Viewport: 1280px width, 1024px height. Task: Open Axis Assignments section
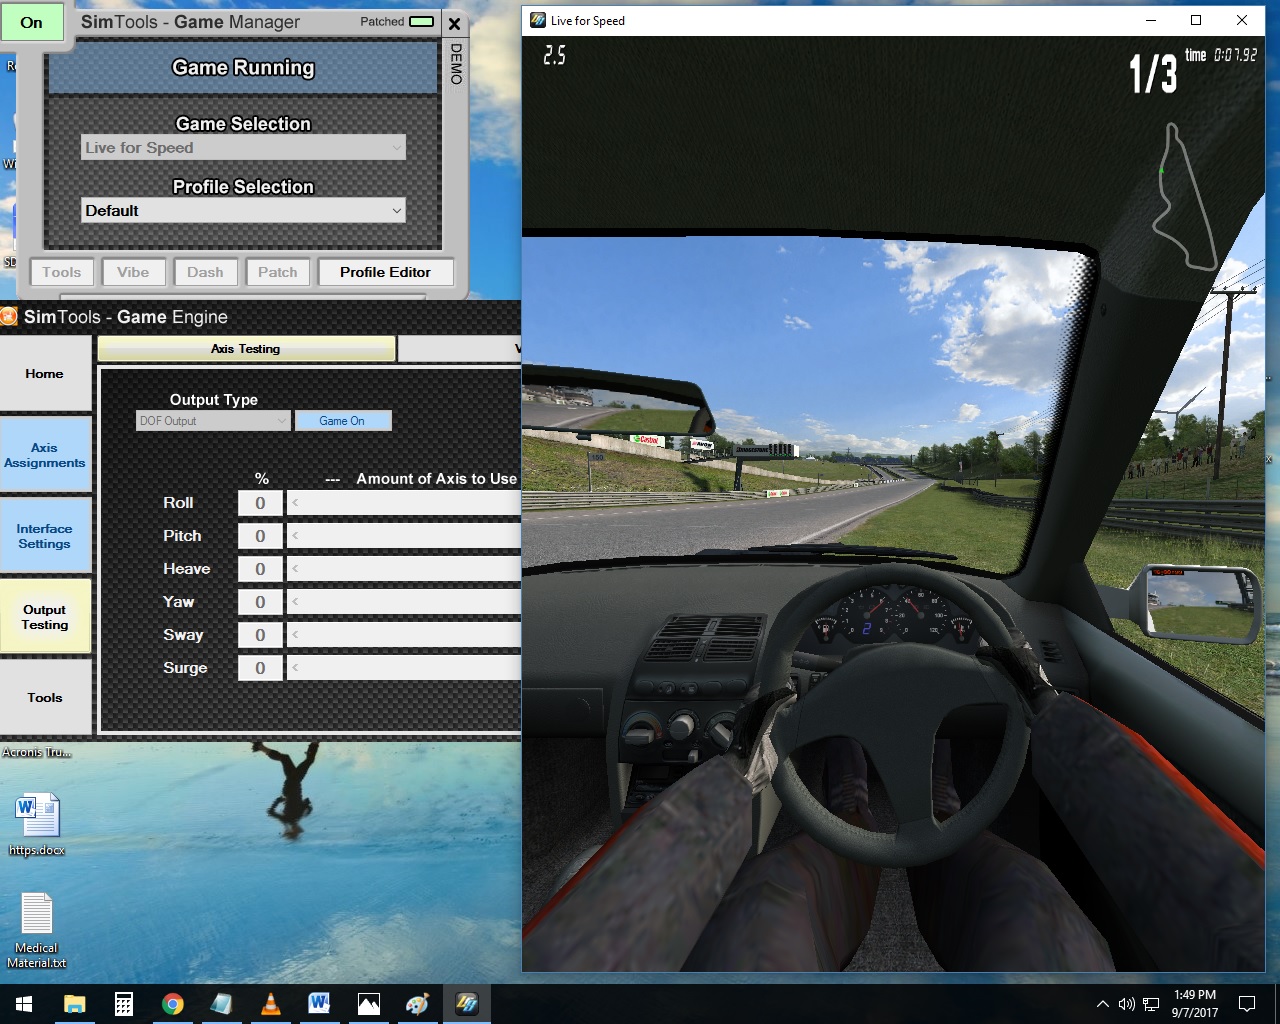(x=45, y=455)
